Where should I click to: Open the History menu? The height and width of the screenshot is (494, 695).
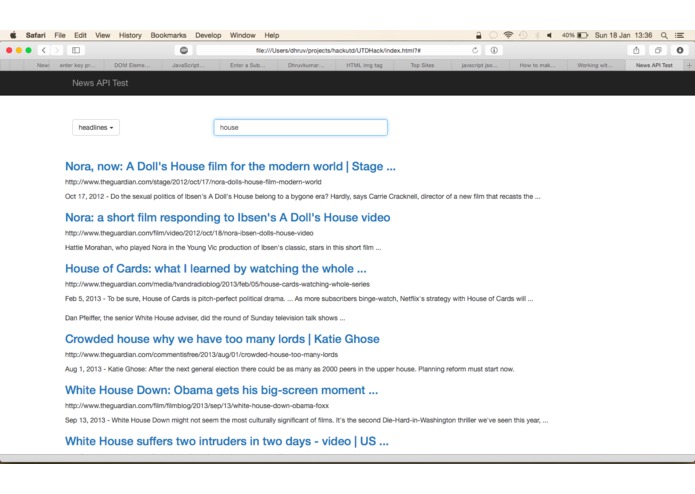point(130,35)
